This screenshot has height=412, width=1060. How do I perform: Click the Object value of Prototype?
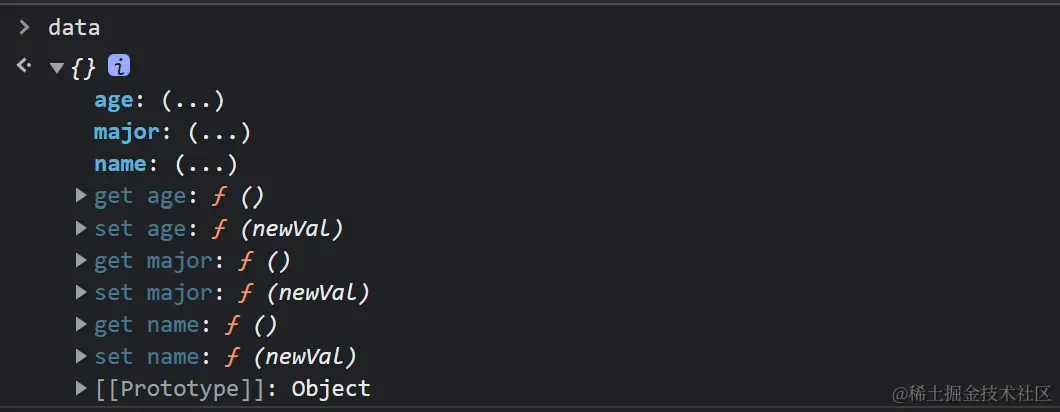pyautogui.click(x=331, y=389)
